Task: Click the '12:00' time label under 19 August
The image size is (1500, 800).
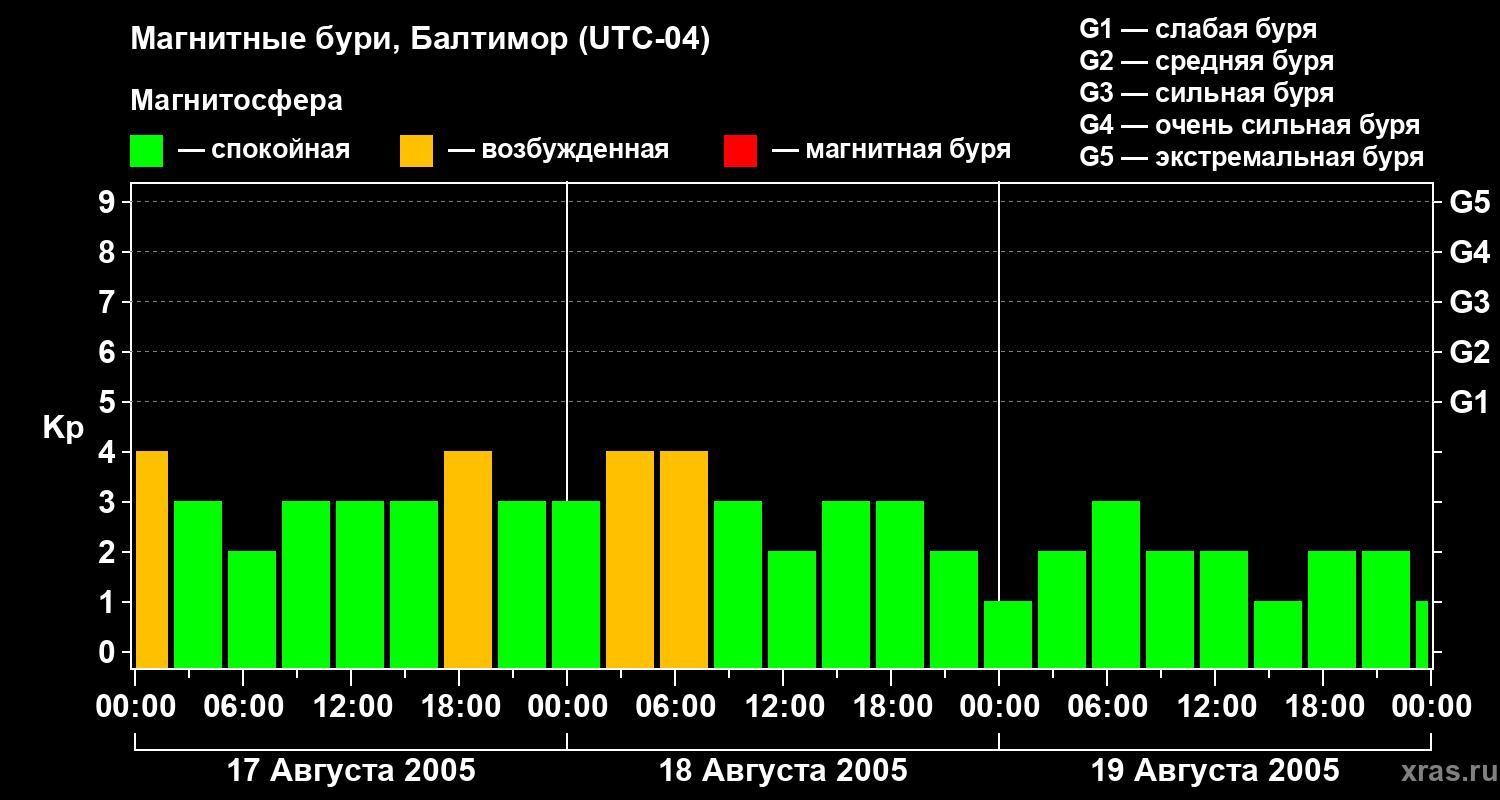Action: 1217,707
